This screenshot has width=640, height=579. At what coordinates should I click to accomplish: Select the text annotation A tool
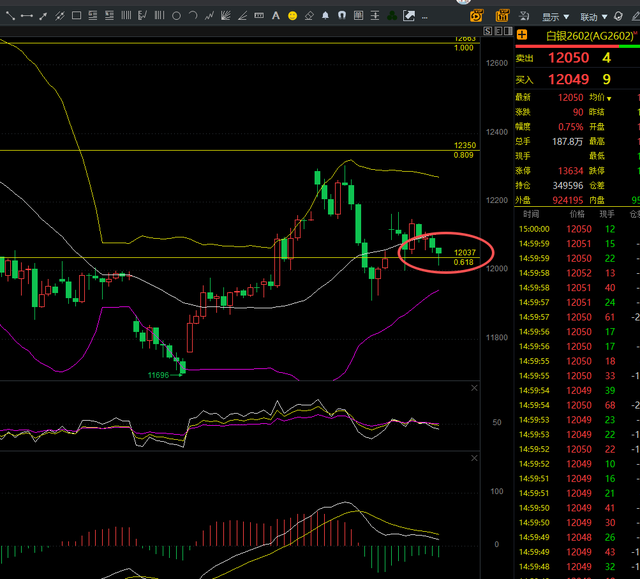coord(276,16)
